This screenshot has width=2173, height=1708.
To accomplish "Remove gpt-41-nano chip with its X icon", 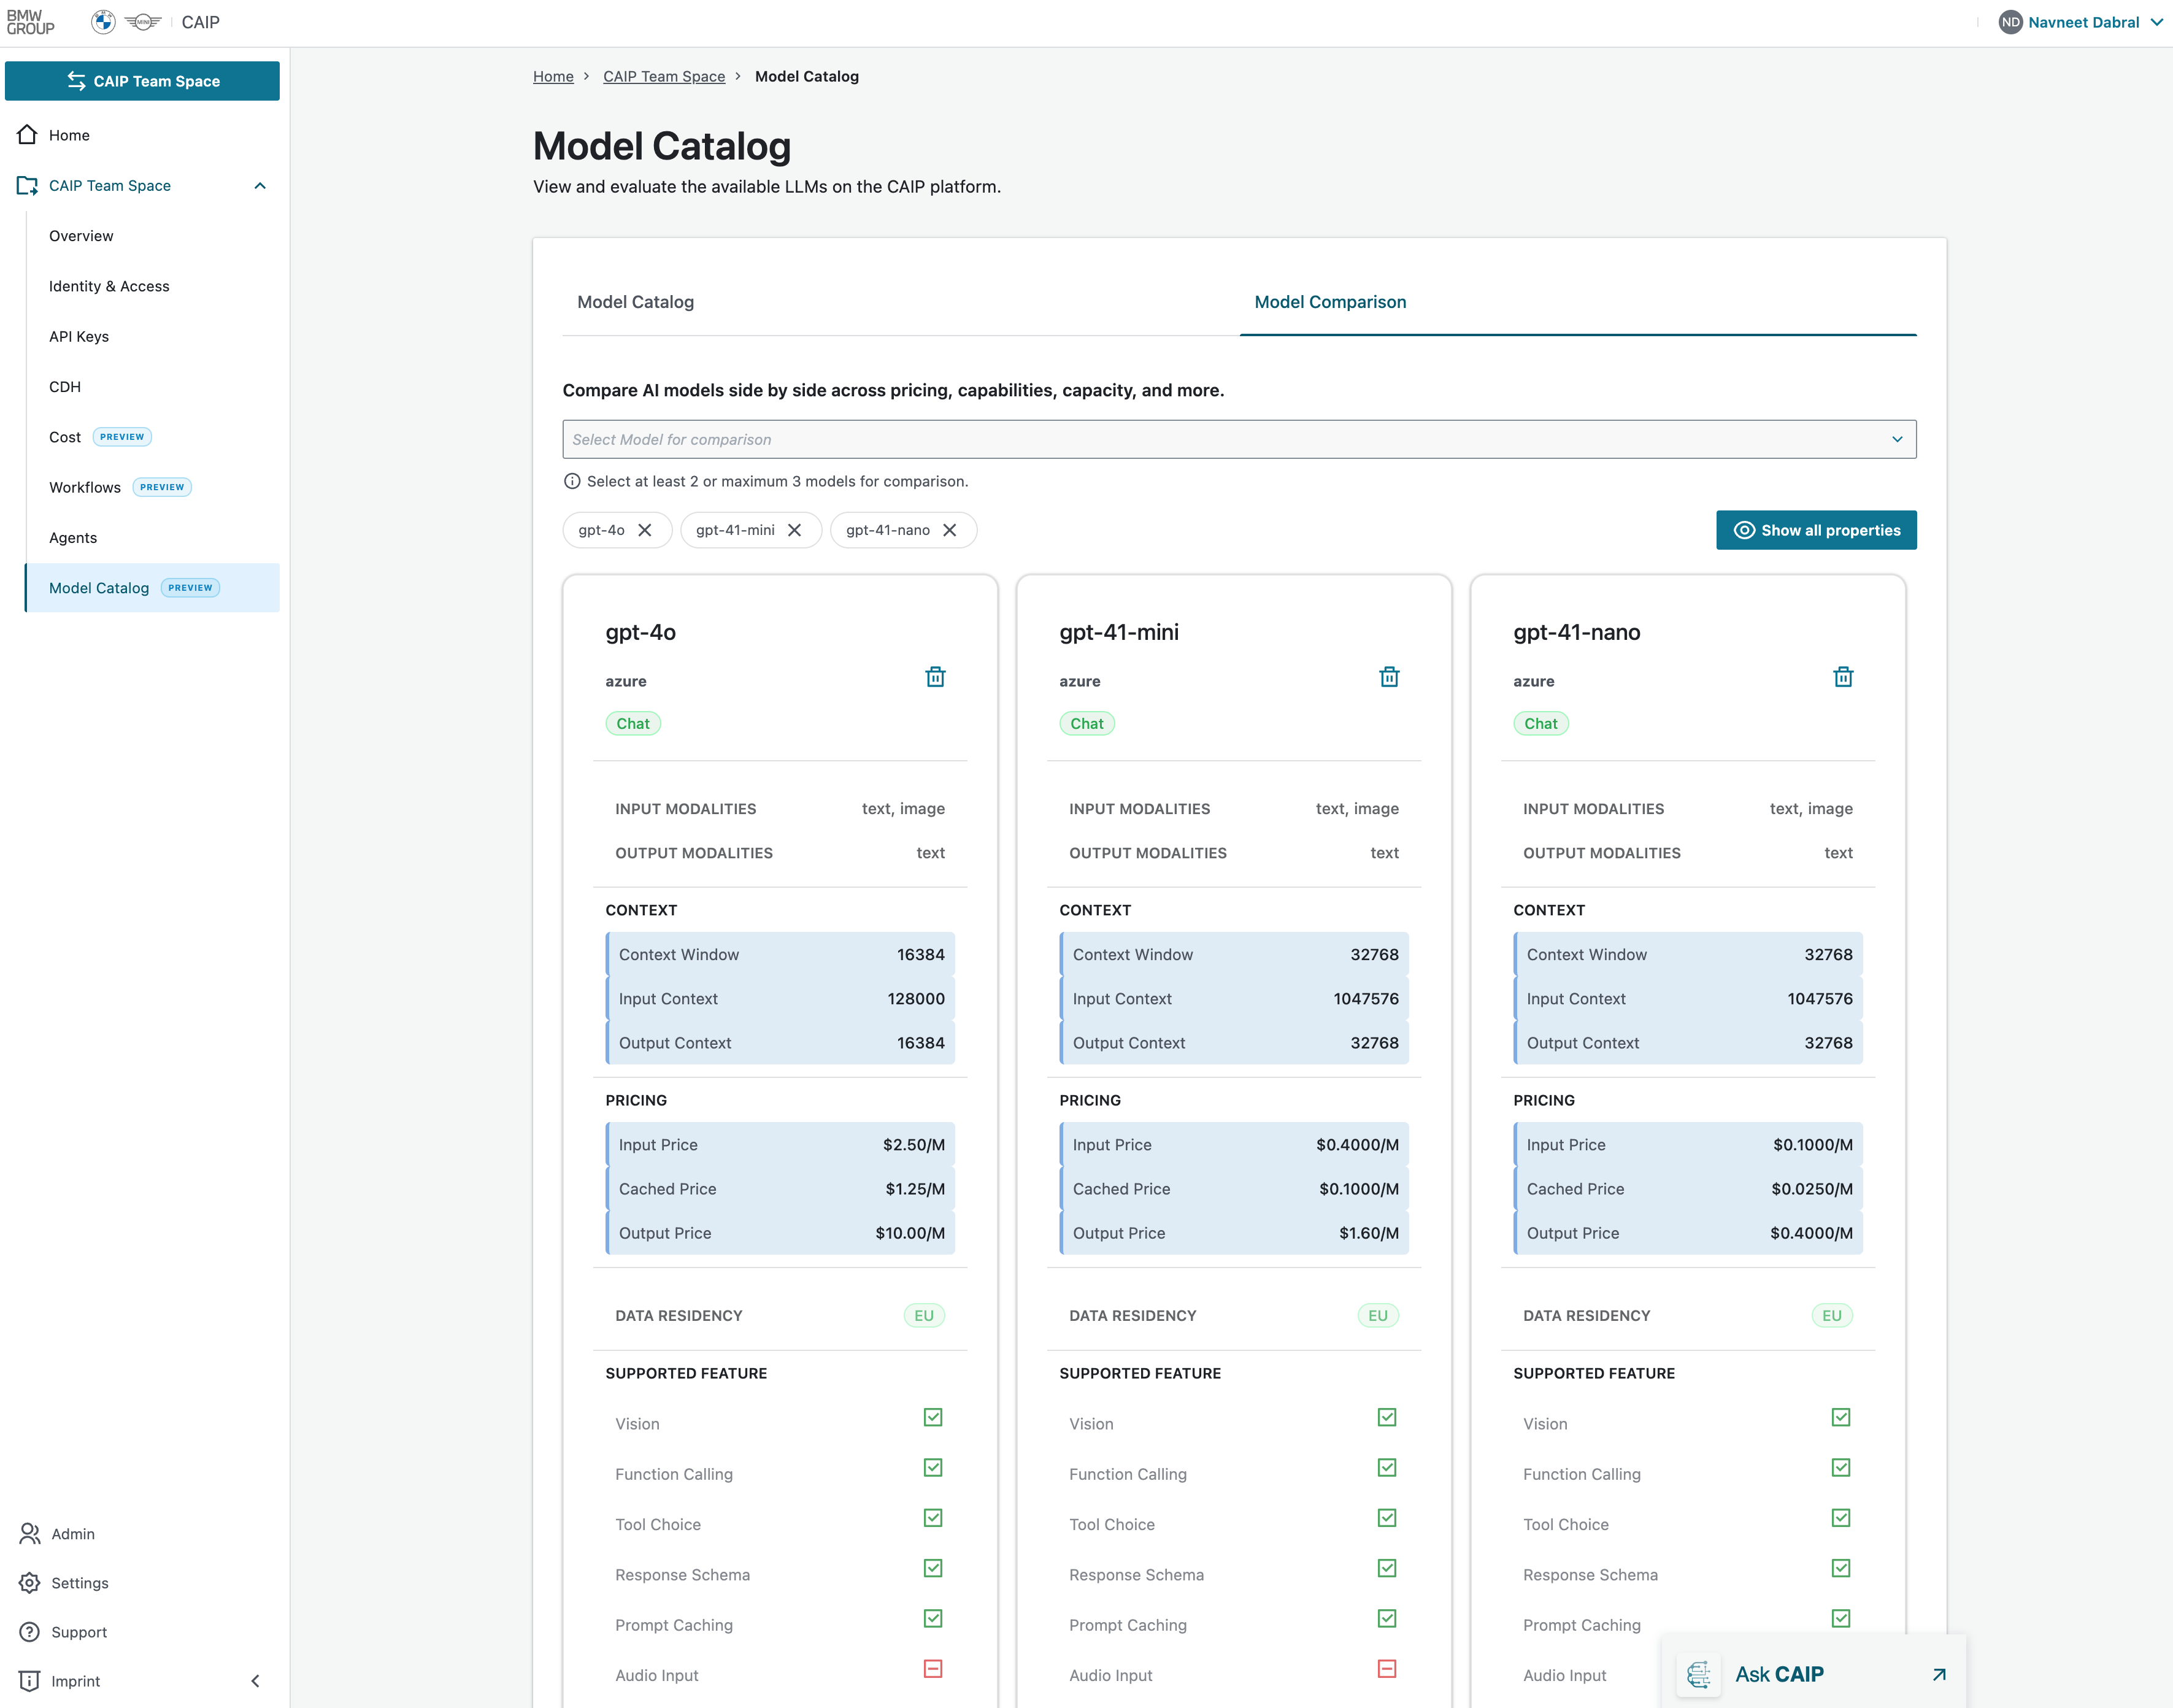I will coord(950,530).
